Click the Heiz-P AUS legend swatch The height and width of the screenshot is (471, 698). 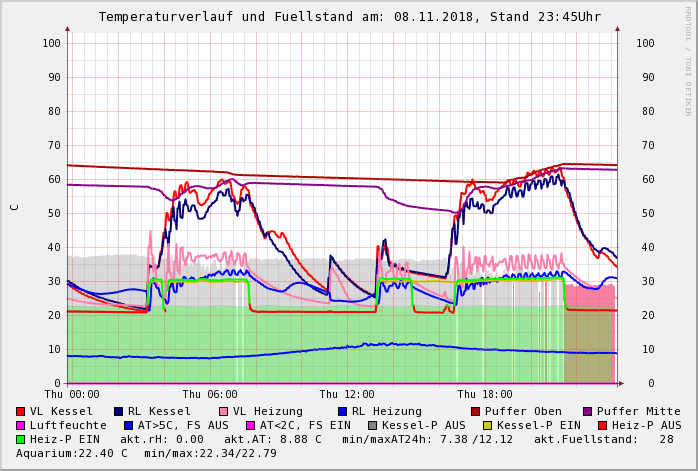point(602,426)
